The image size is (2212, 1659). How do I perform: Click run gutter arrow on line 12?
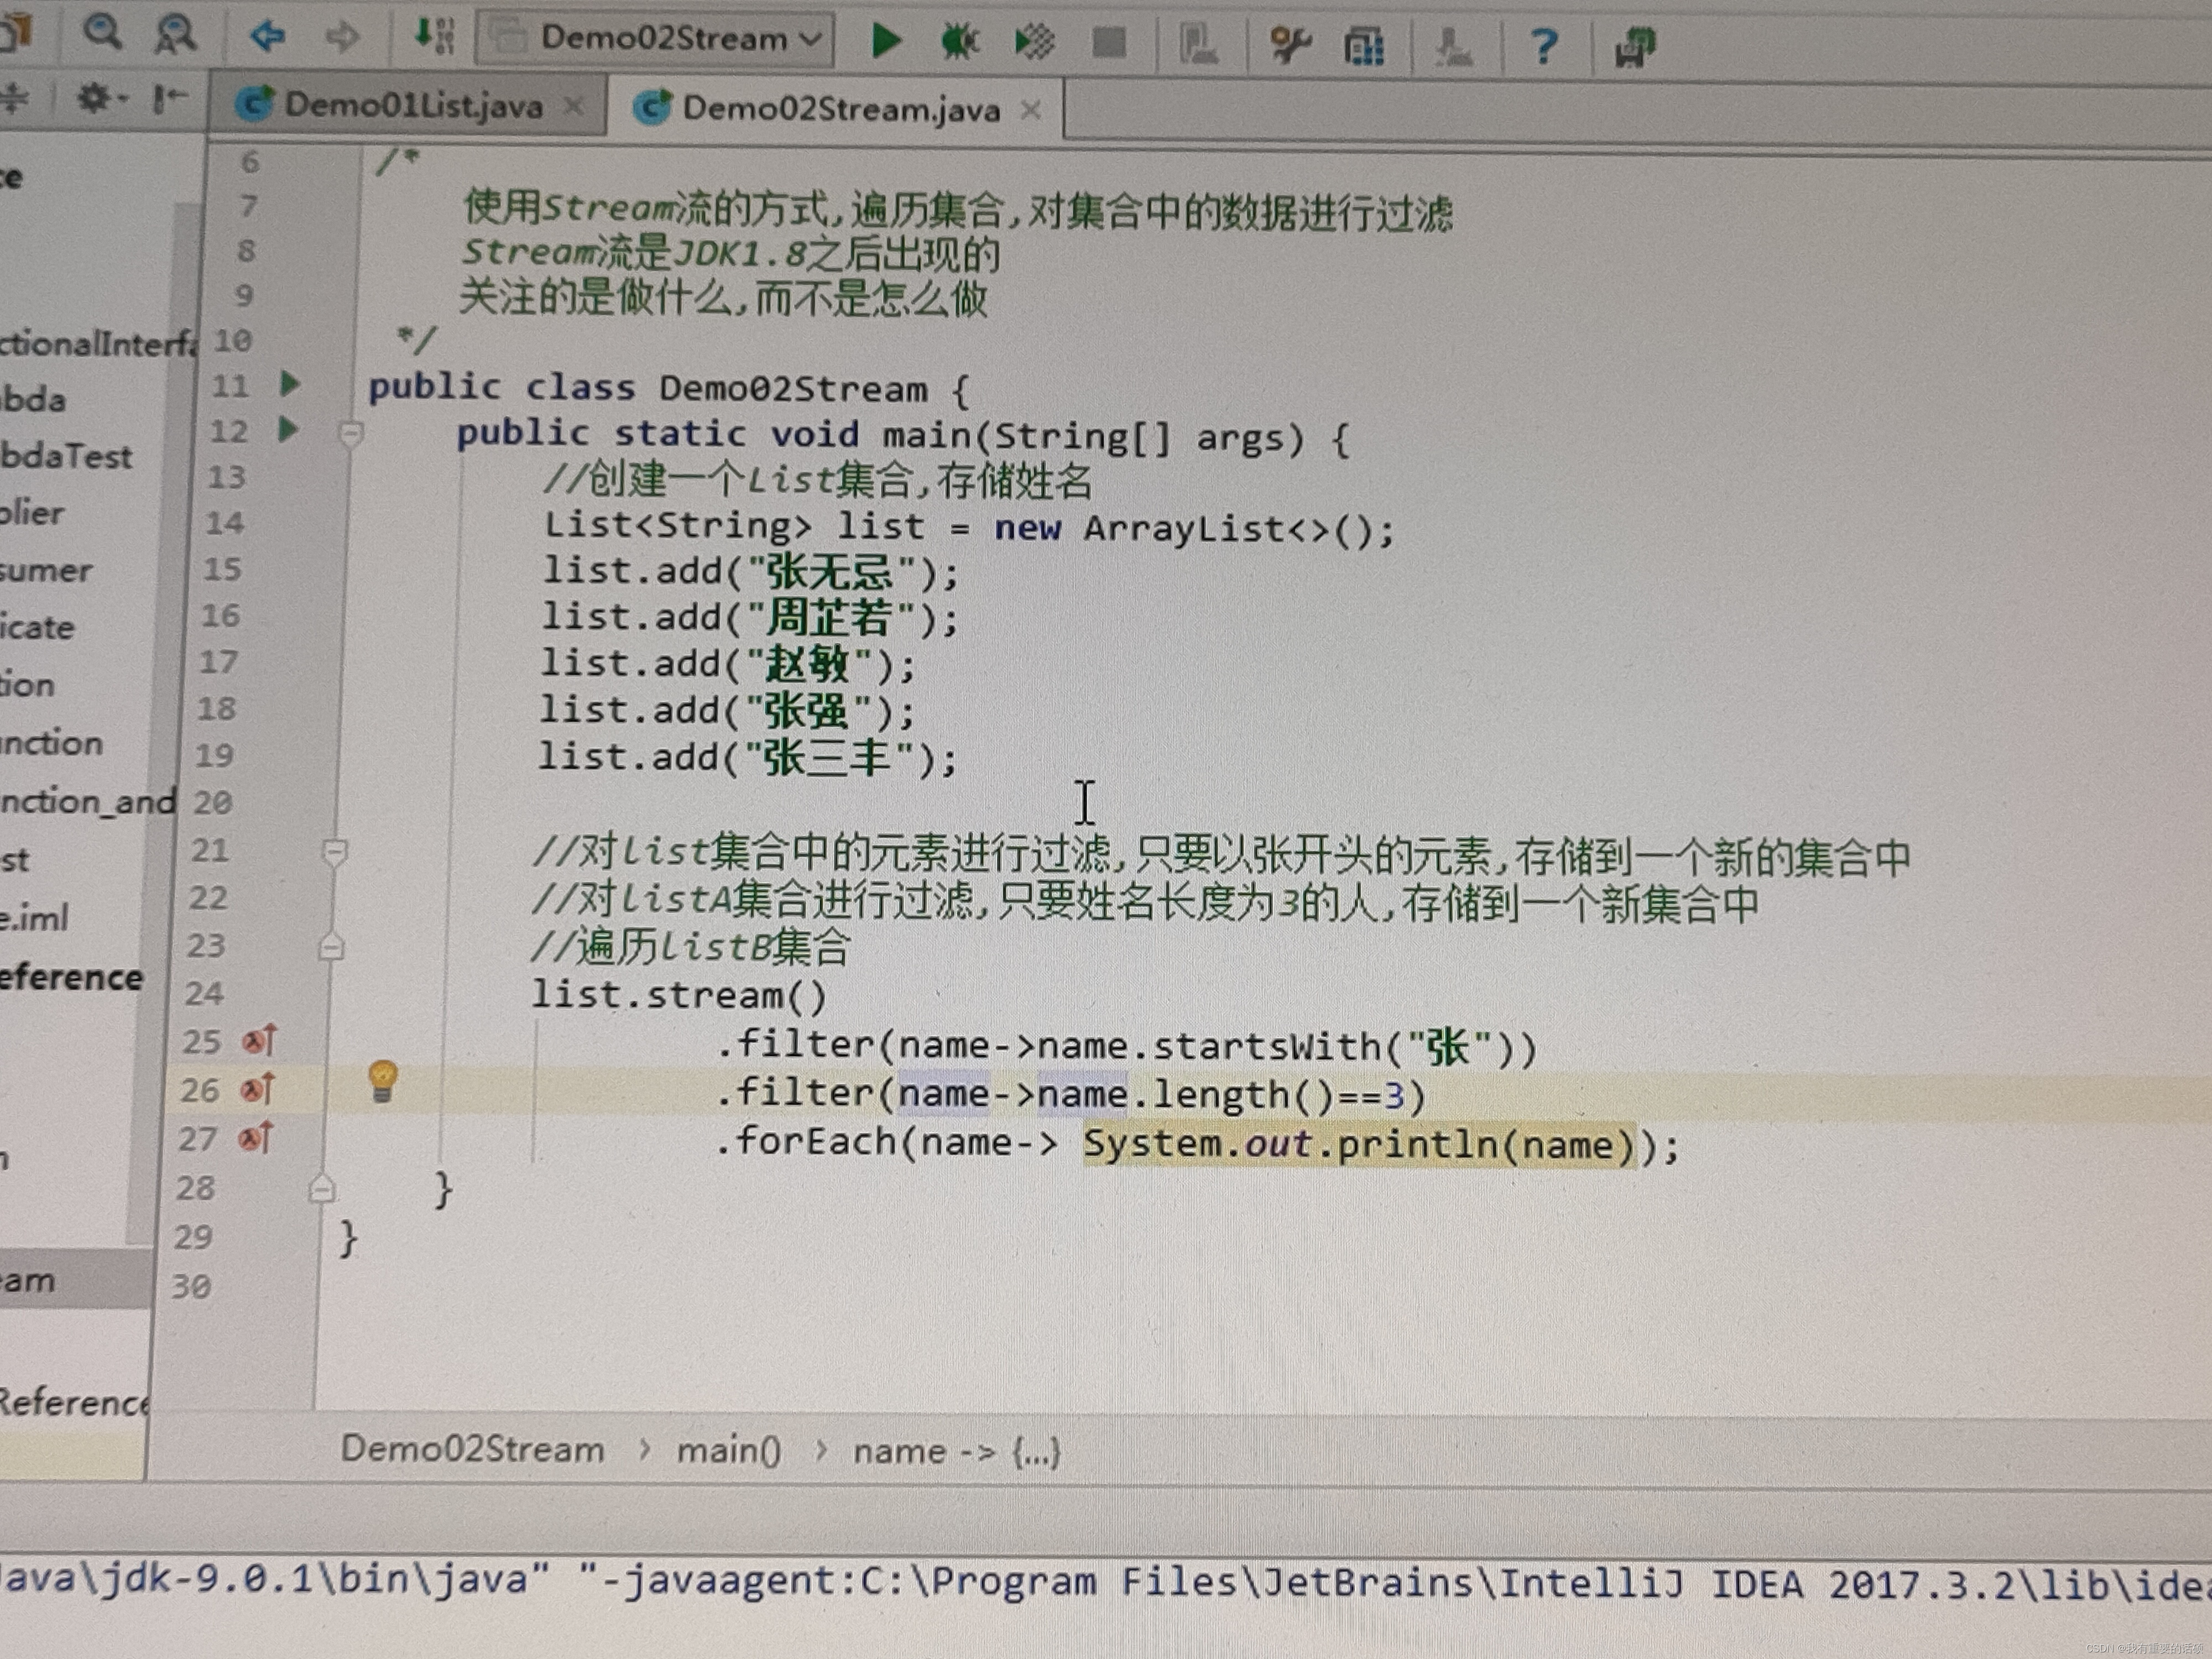288,429
